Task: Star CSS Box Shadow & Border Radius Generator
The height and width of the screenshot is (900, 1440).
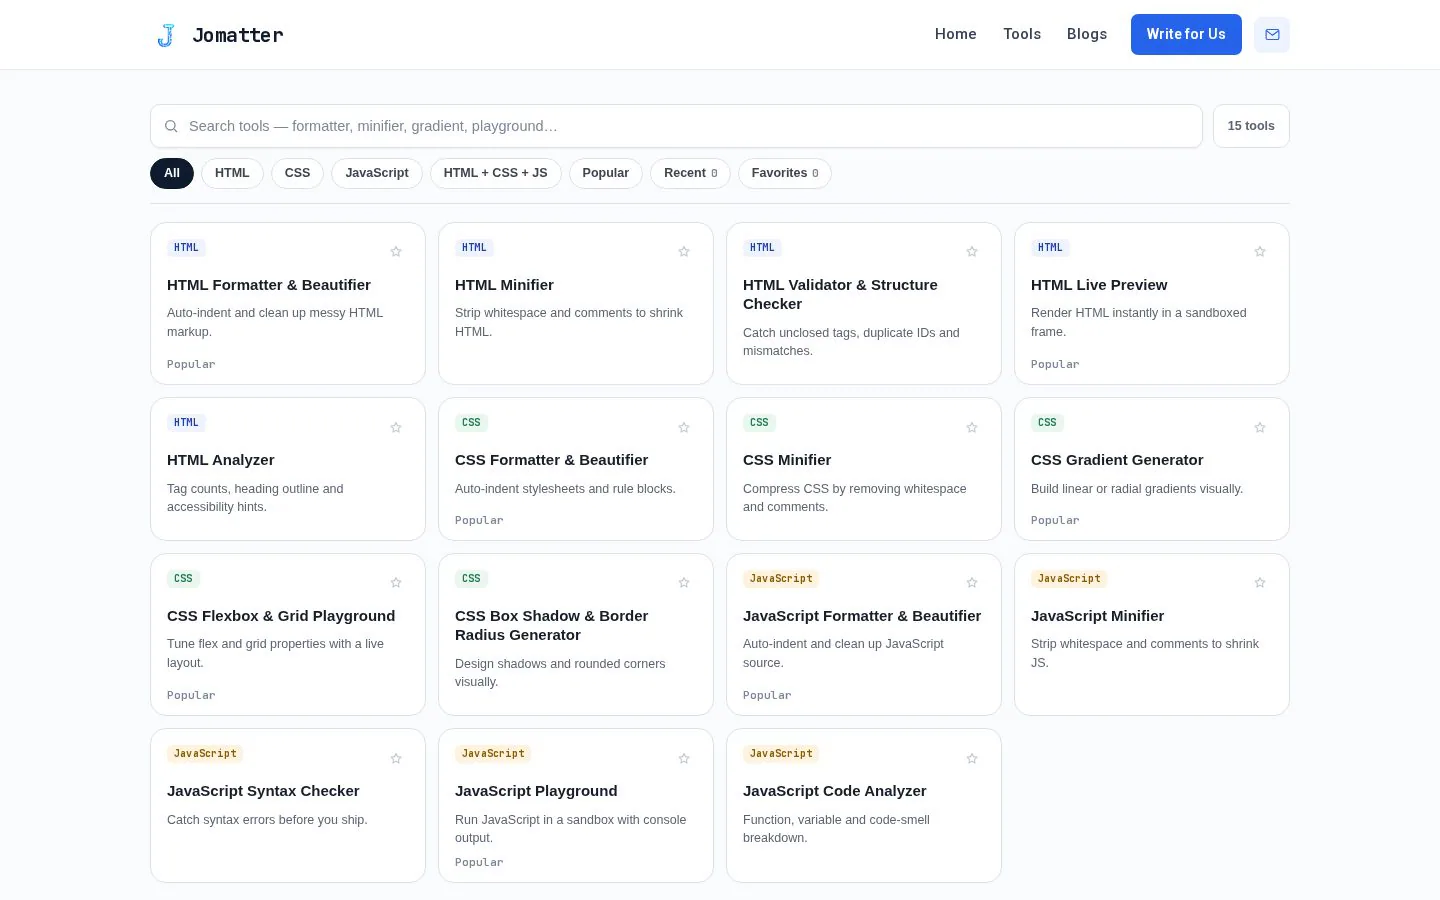Action: click(x=684, y=583)
